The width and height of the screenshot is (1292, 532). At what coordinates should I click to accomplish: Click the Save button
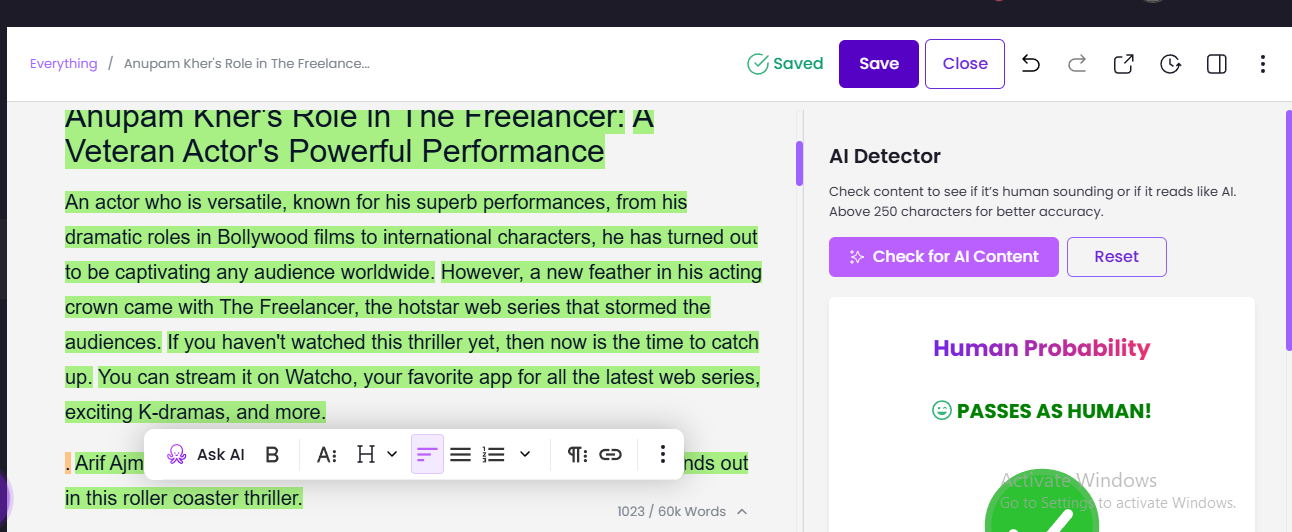879,64
